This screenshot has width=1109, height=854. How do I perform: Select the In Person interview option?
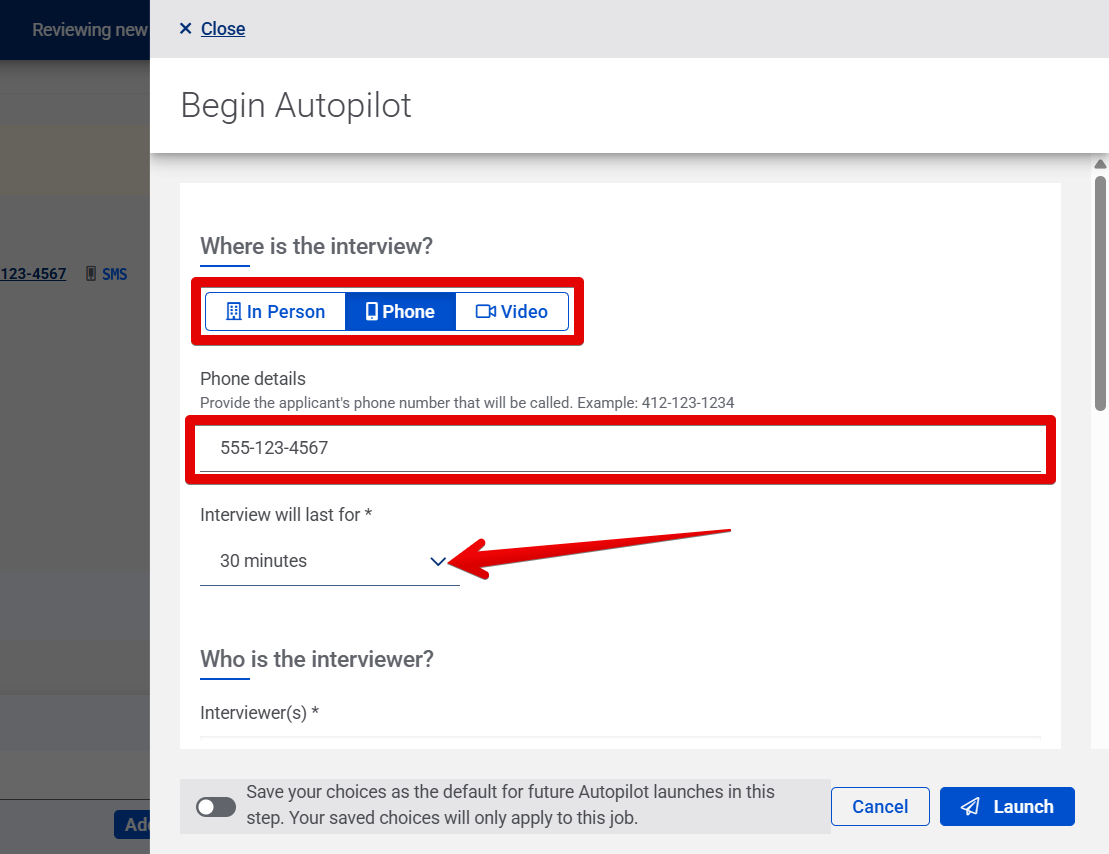coord(275,311)
